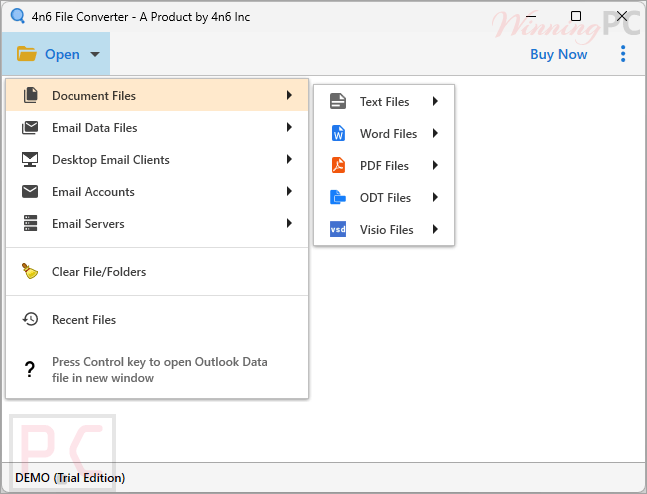Select Text Files in the submenu
The image size is (647, 494).
[384, 102]
